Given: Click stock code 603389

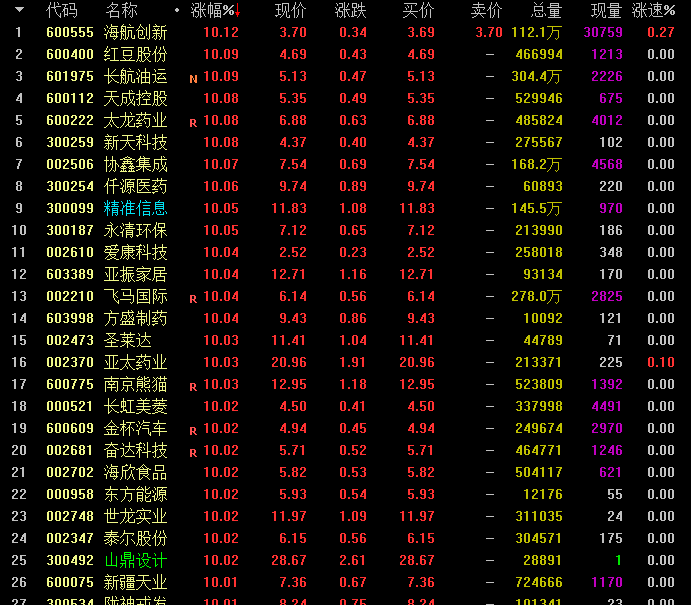Looking at the screenshot, I should tap(70, 274).
